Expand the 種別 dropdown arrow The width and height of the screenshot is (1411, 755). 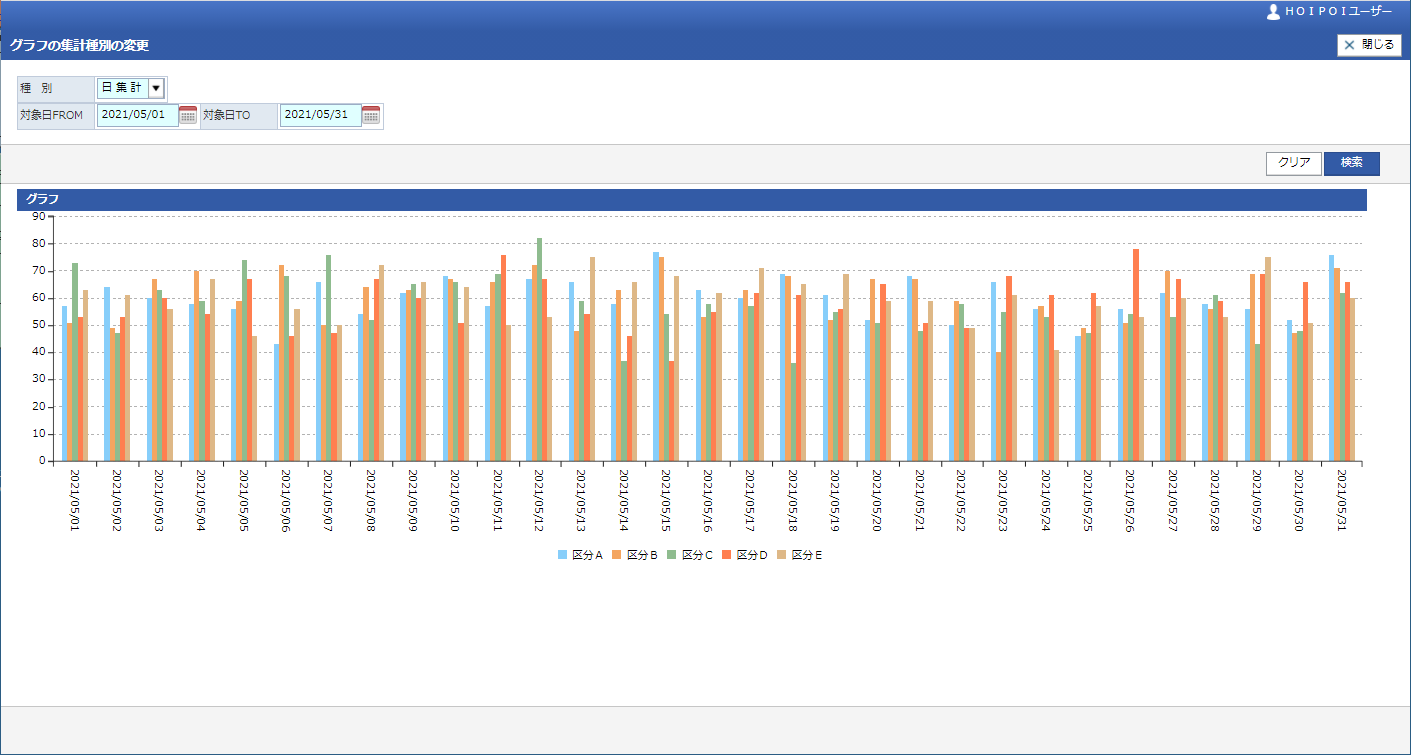pyautogui.click(x=155, y=88)
